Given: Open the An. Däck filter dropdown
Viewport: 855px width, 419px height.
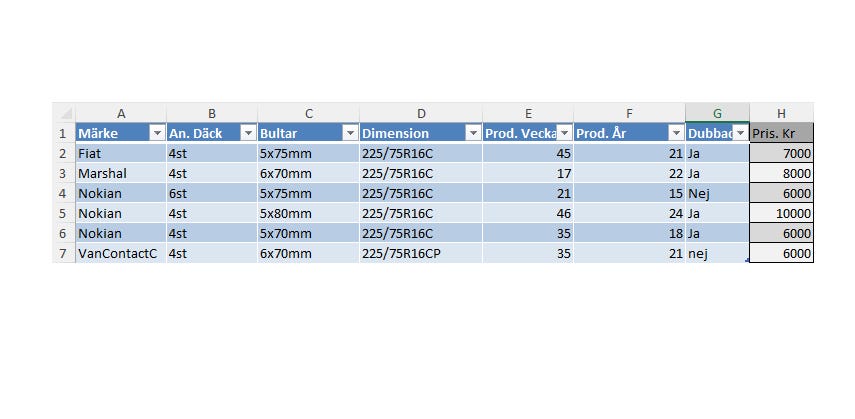Looking at the screenshot, I should [248, 133].
